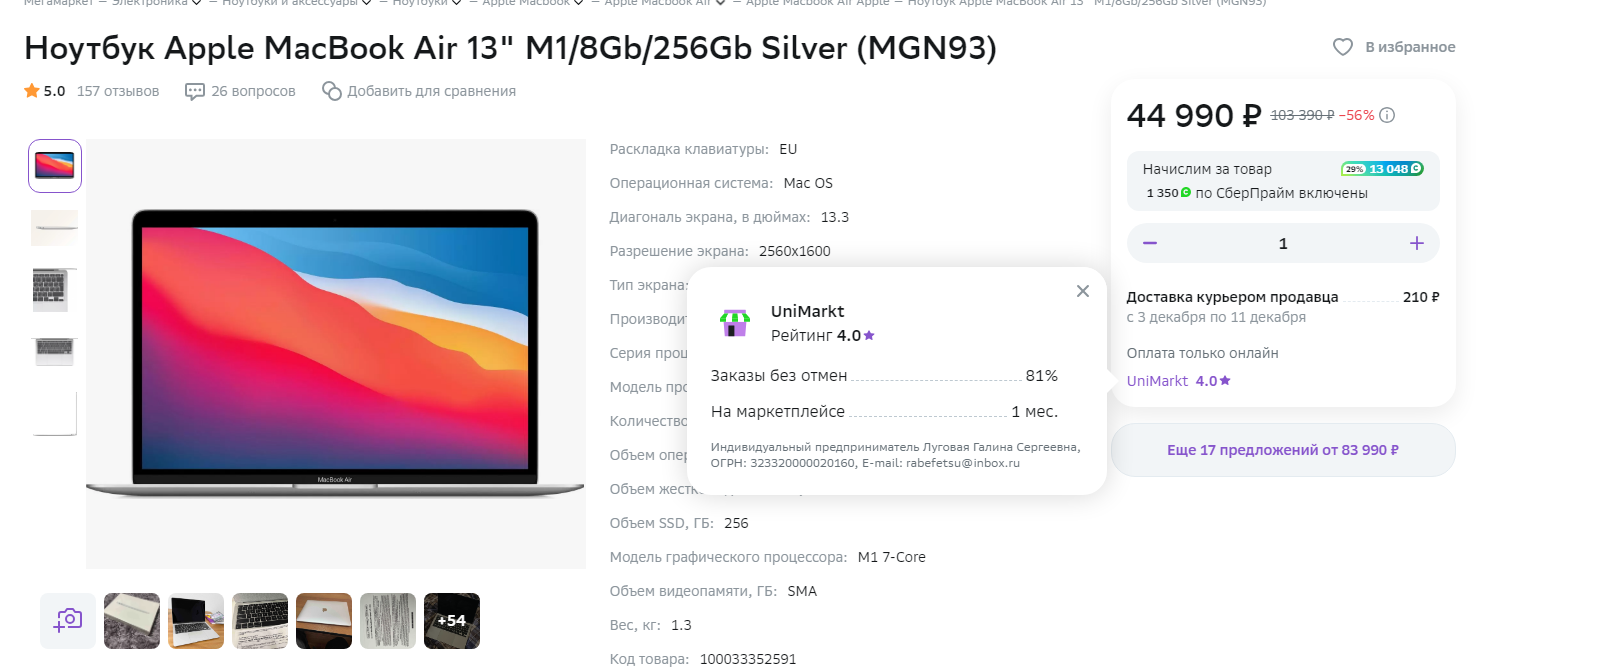
Task: Decrease quantity with the minus button
Action: (1150, 243)
